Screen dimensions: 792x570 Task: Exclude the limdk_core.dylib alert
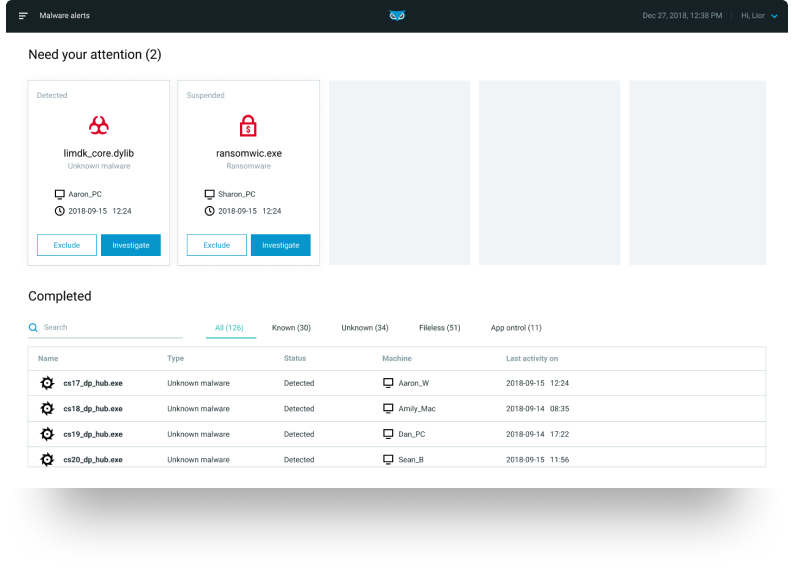[x=67, y=245]
